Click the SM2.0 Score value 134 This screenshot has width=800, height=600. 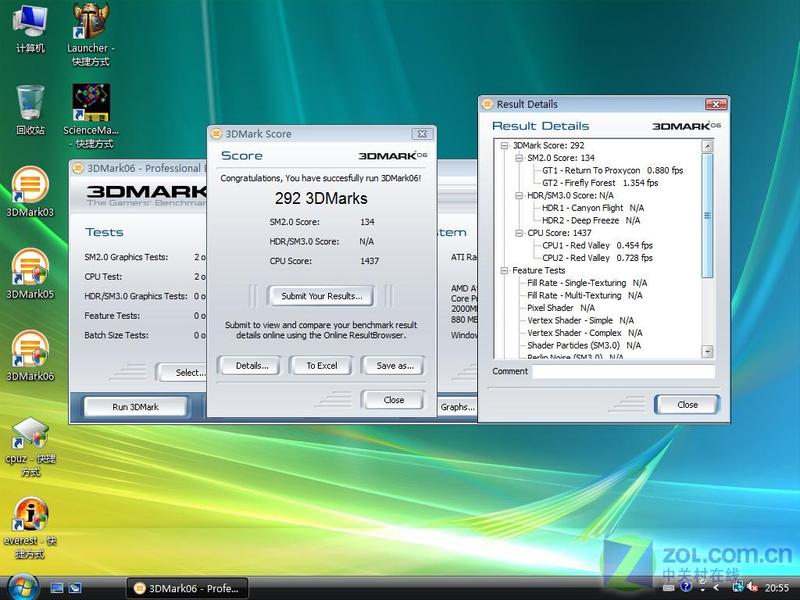click(x=367, y=222)
